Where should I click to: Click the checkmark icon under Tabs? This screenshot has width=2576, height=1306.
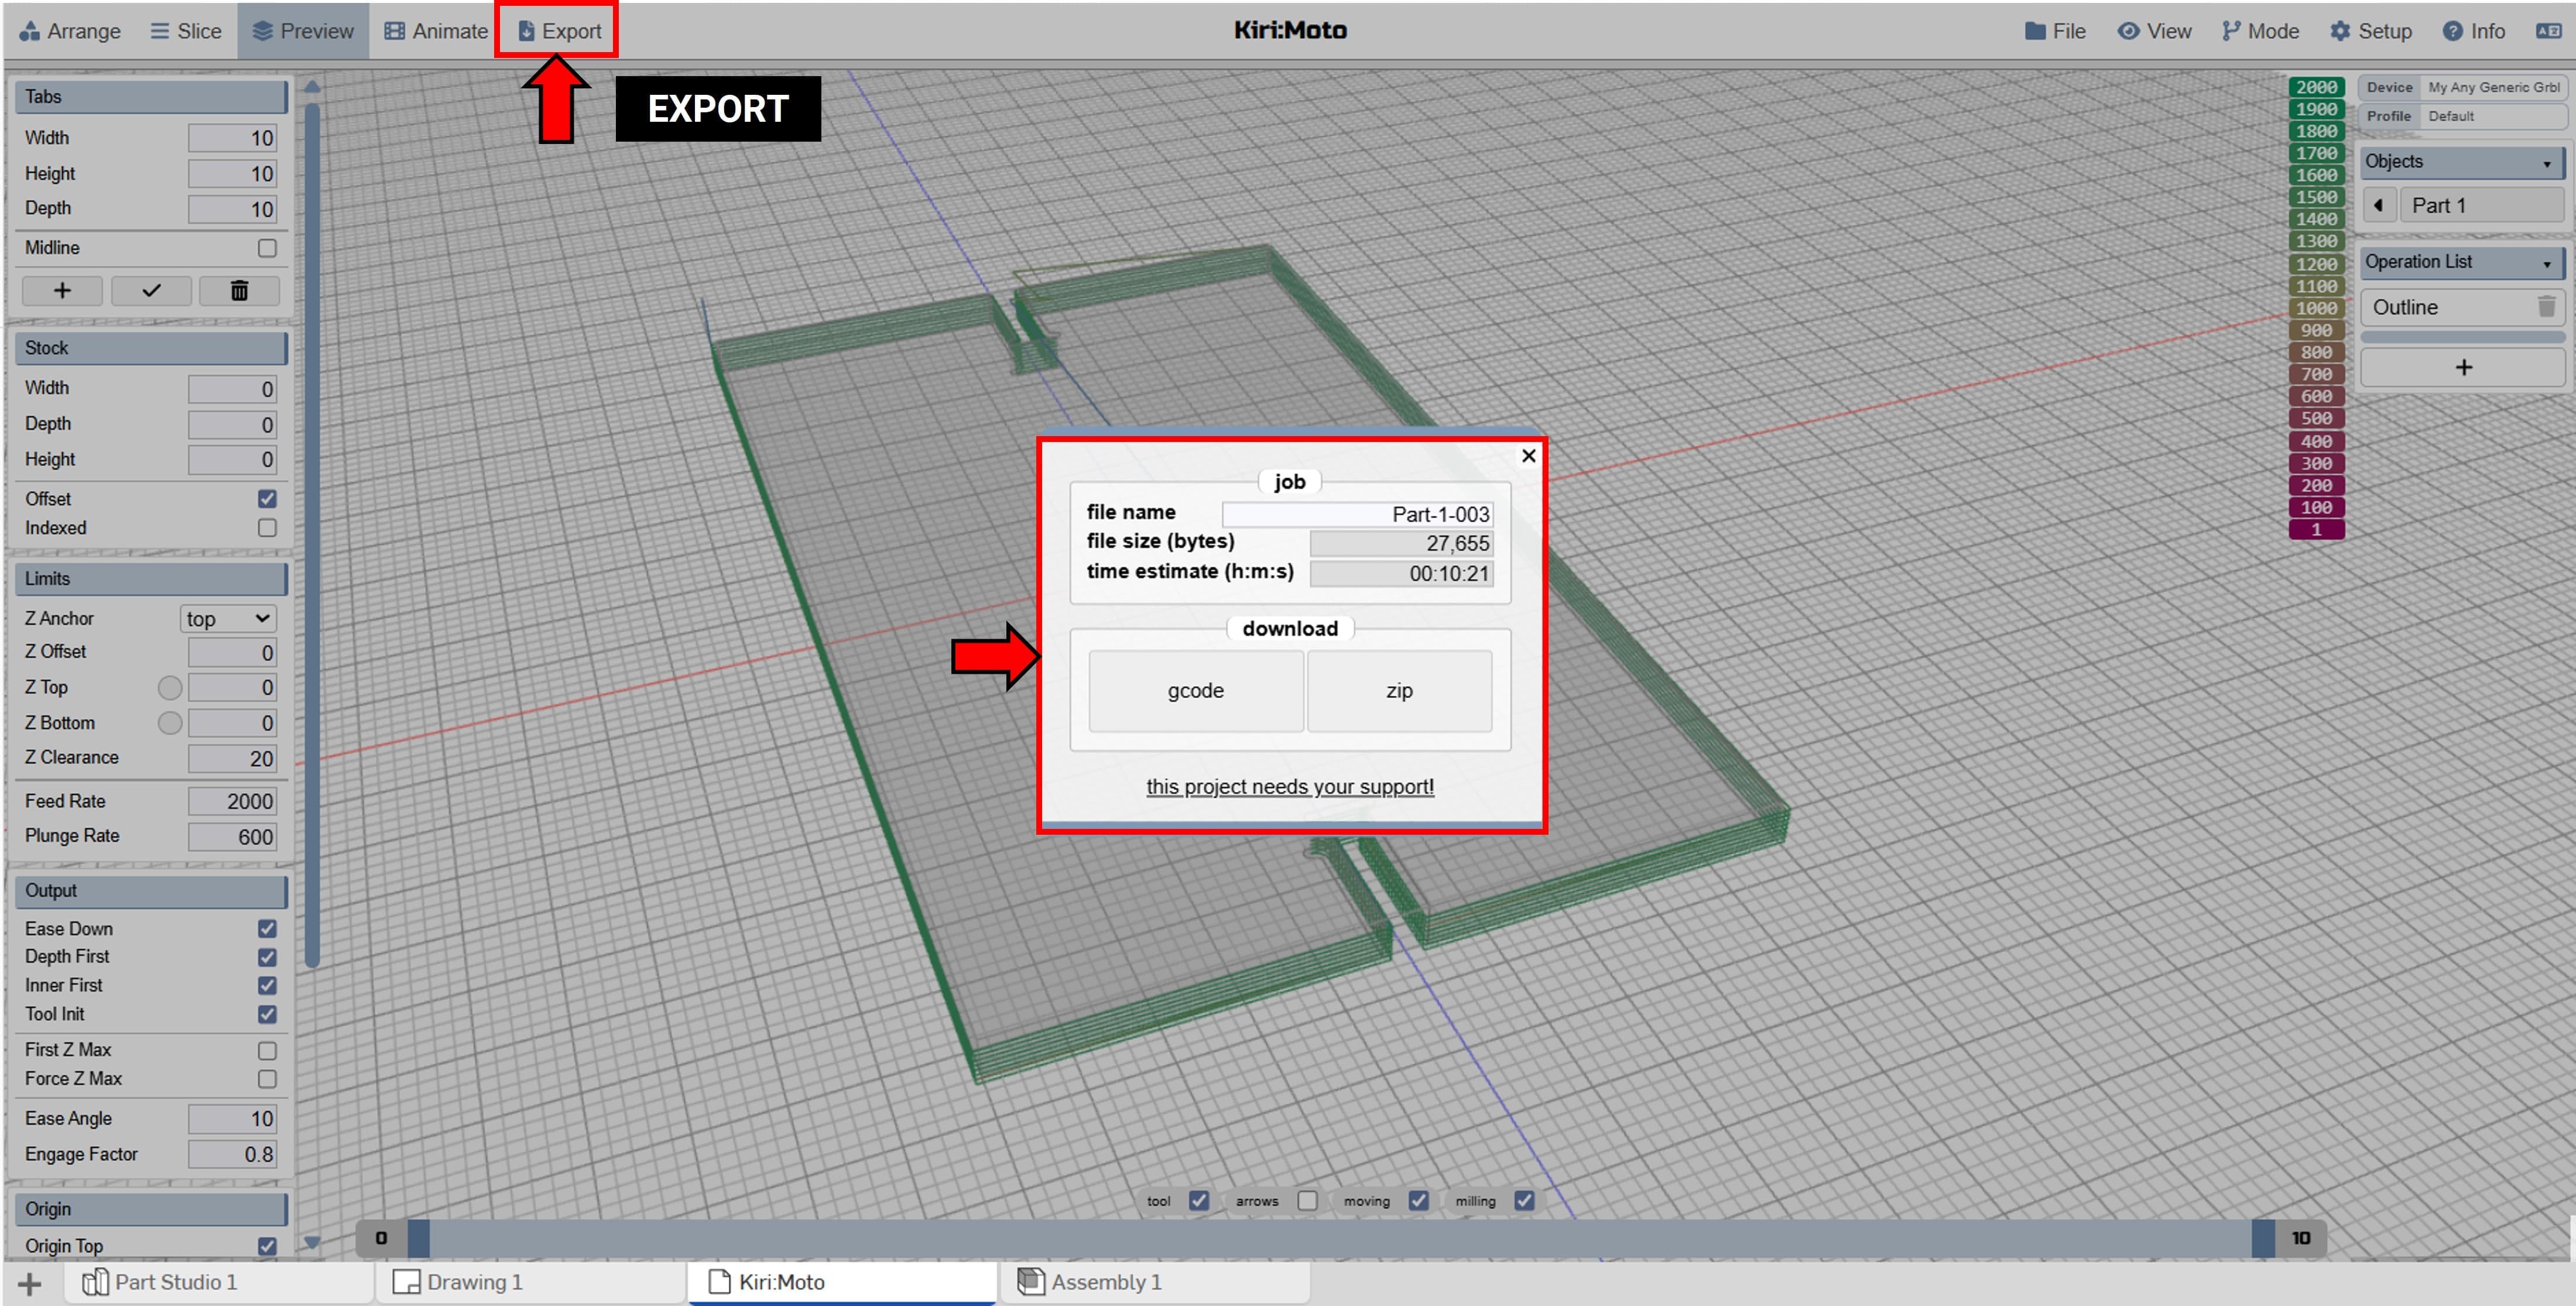[x=151, y=290]
